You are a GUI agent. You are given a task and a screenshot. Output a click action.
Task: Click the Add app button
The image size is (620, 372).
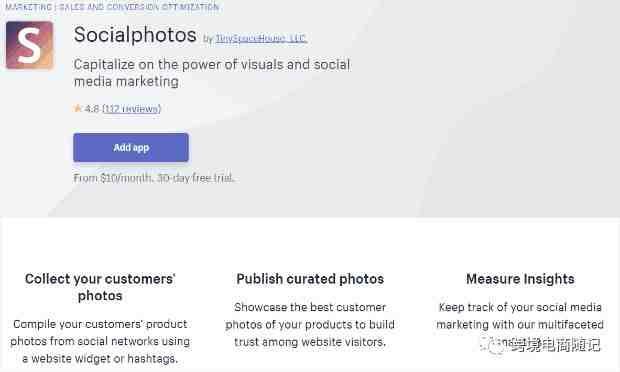tap(131, 147)
